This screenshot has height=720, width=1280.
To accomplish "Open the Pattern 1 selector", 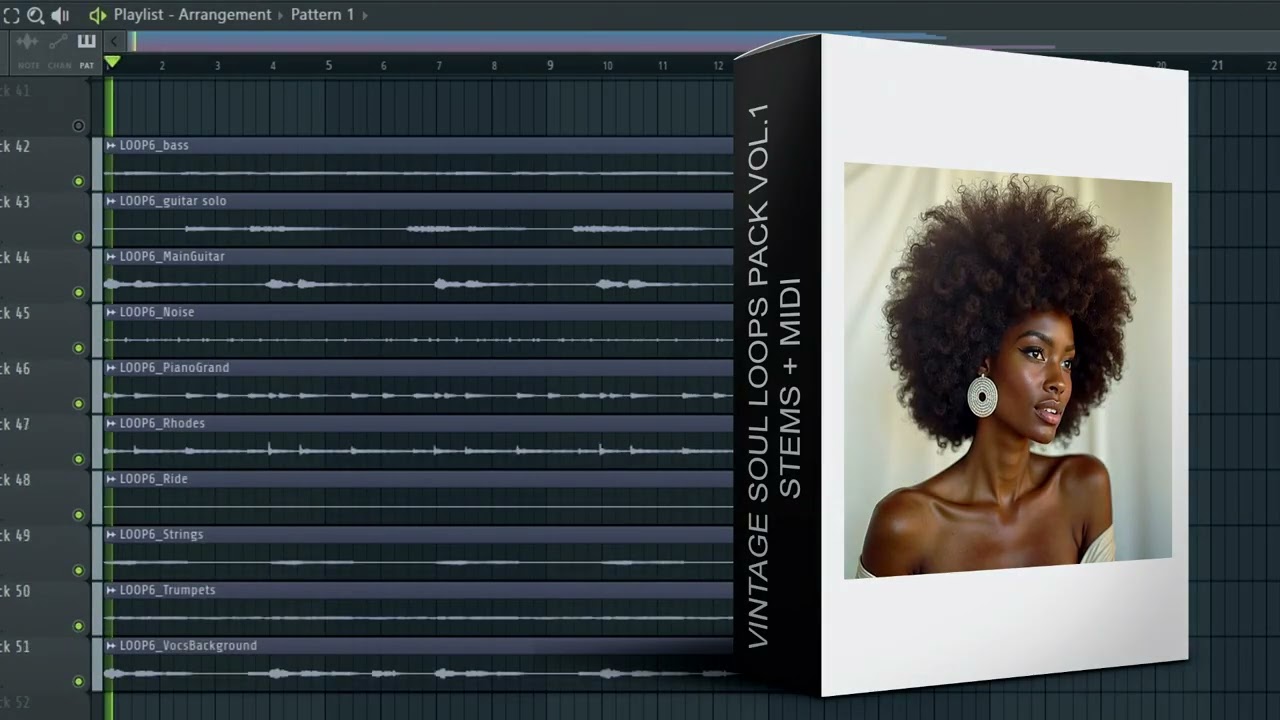I will (322, 15).
